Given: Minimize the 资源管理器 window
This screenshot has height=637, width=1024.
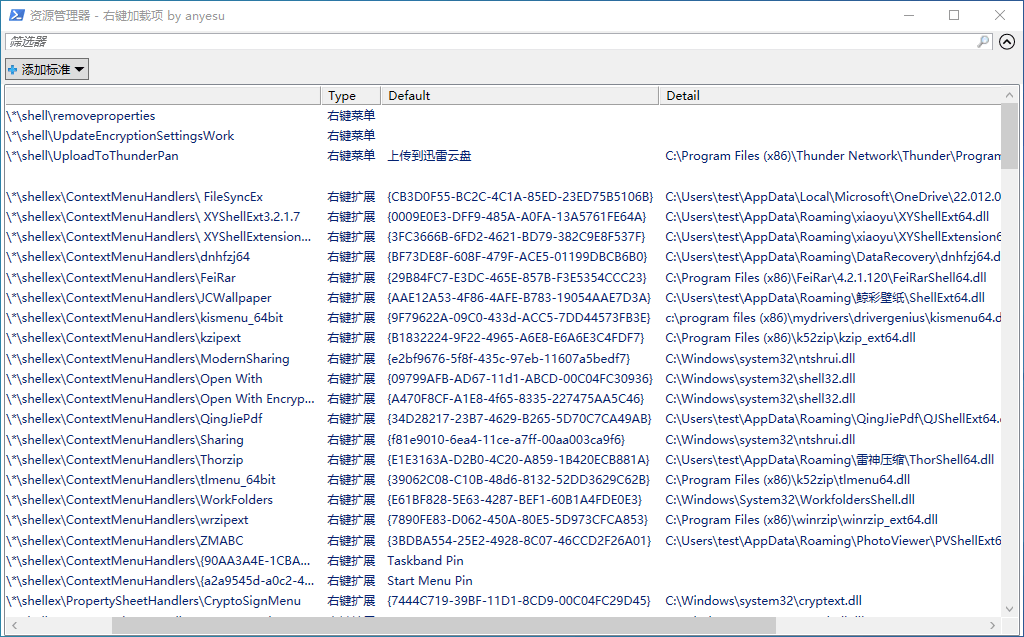Looking at the screenshot, I should pyautogui.click(x=908, y=15).
